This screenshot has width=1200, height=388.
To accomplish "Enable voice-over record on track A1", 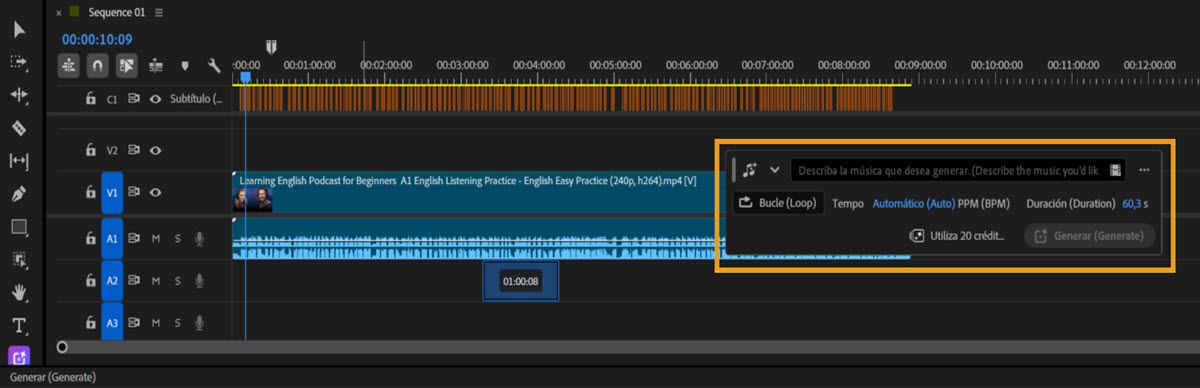I will [200, 239].
